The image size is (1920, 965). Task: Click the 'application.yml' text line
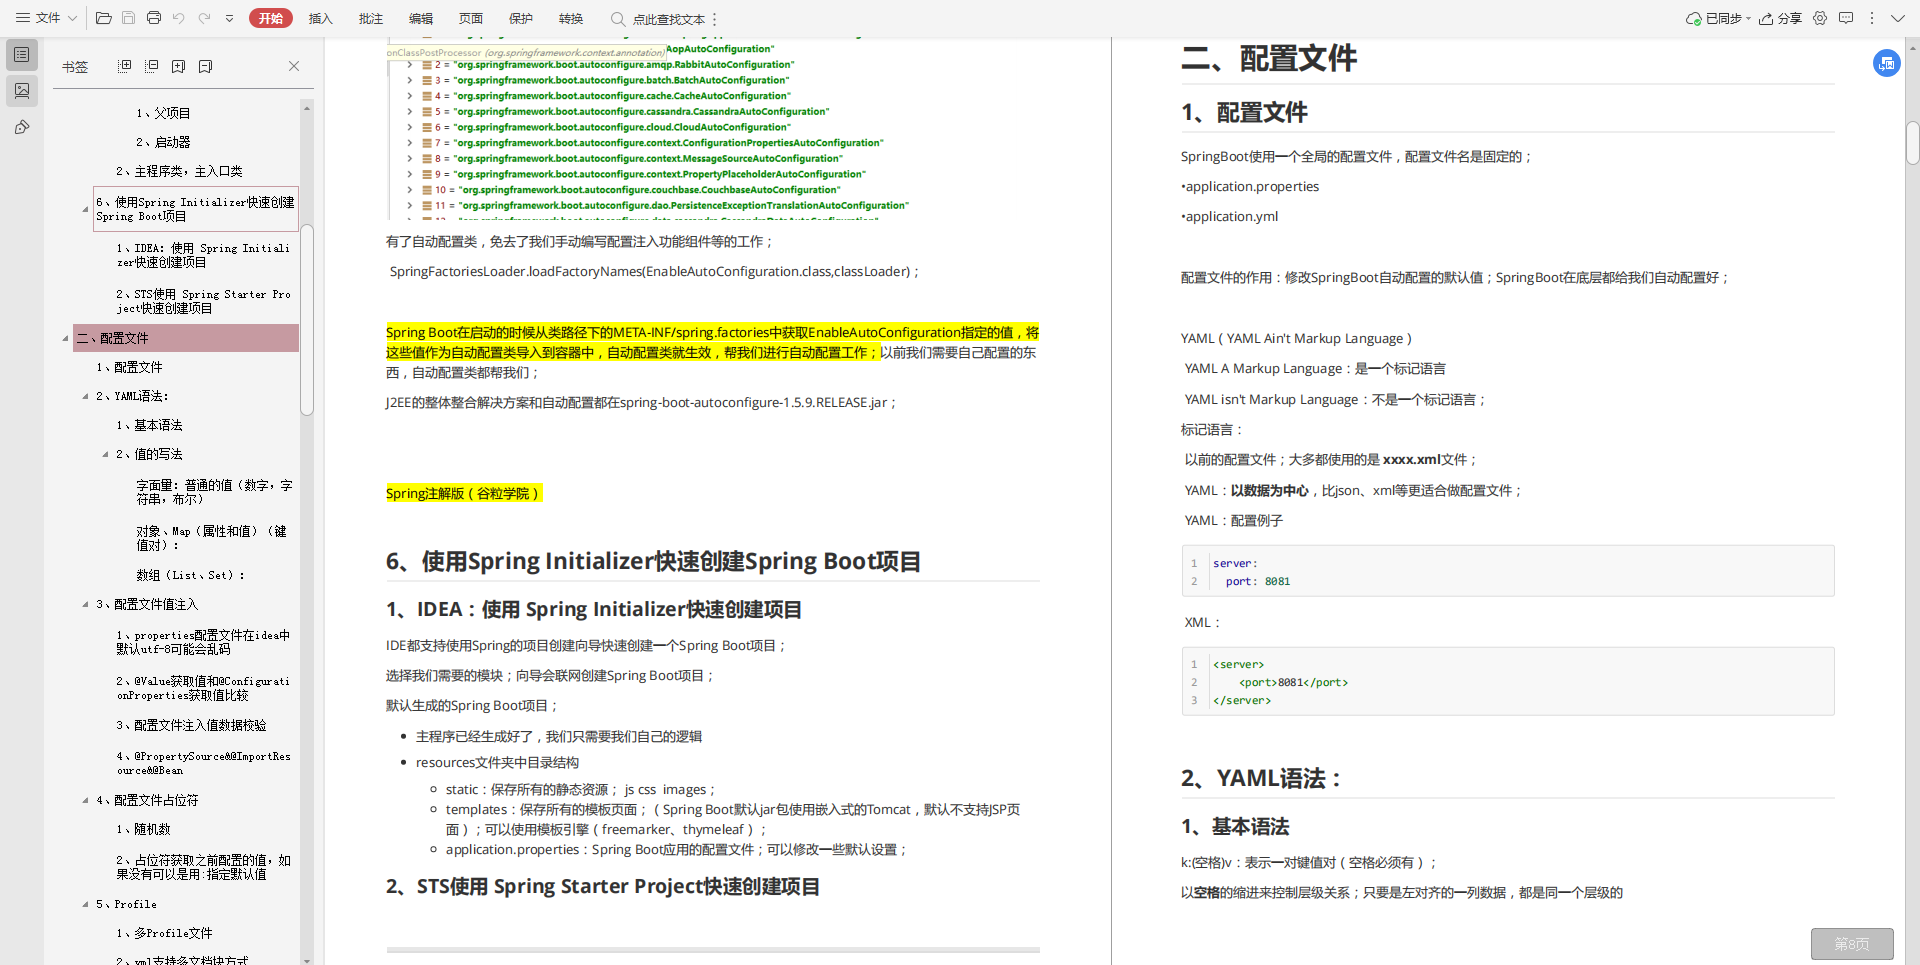(x=1230, y=216)
